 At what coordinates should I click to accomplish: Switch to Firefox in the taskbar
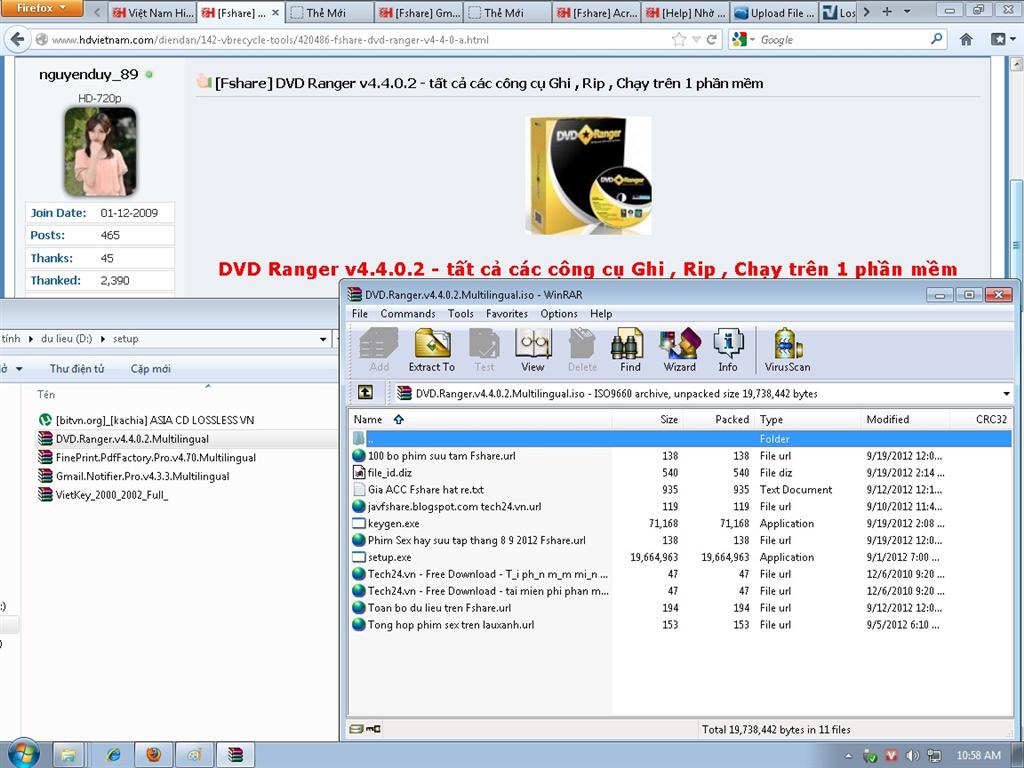[154, 755]
